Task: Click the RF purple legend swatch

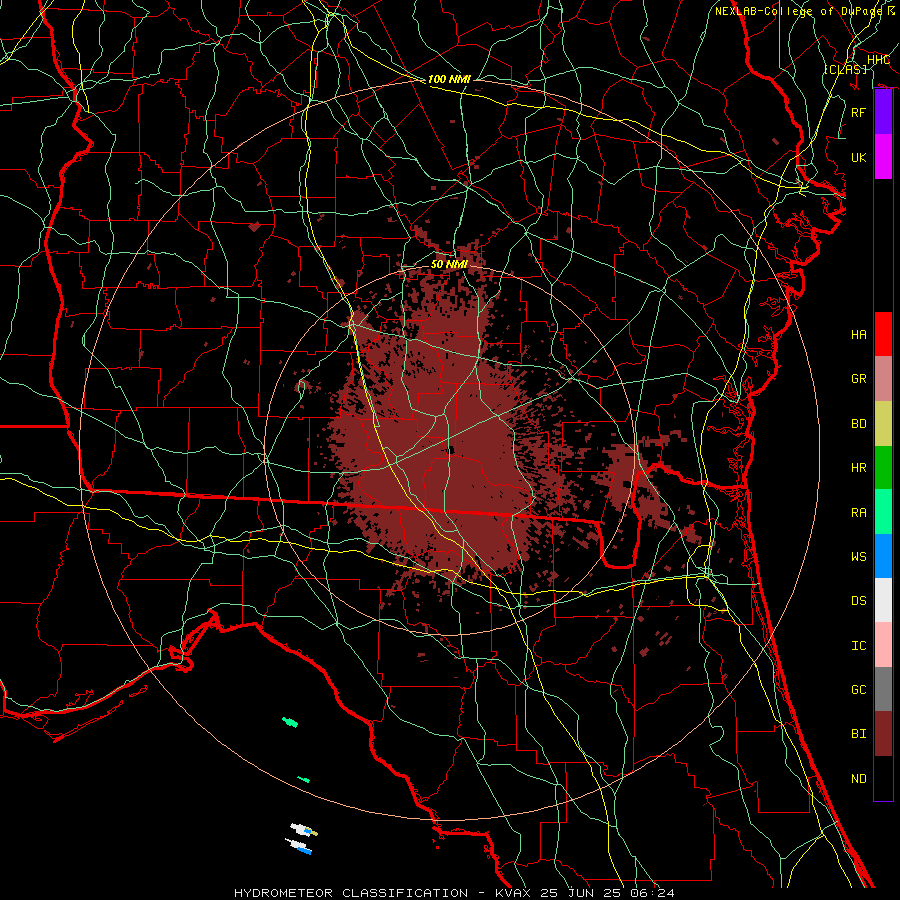Action: [883, 112]
